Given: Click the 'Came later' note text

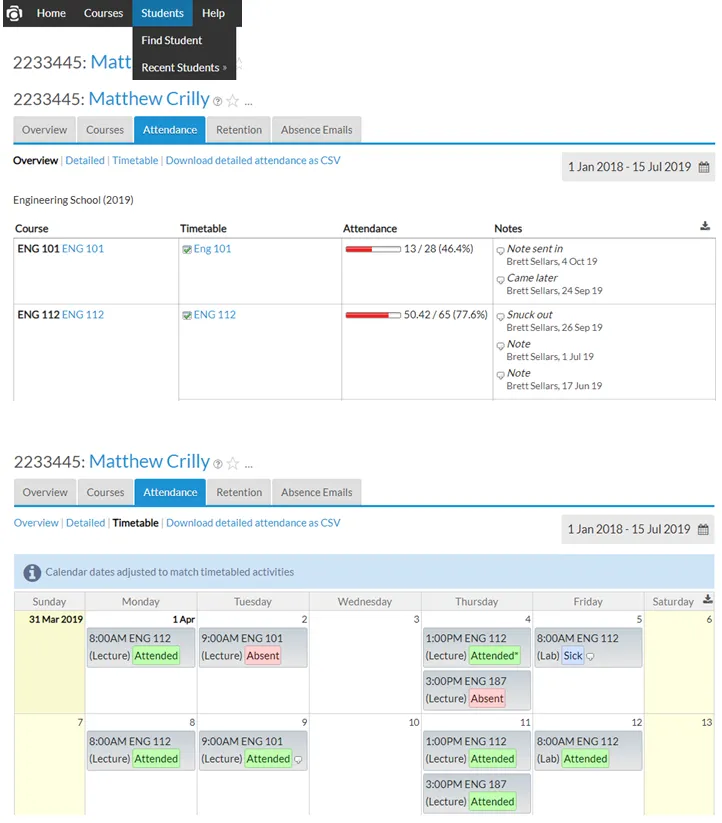Looking at the screenshot, I should (x=532, y=278).
